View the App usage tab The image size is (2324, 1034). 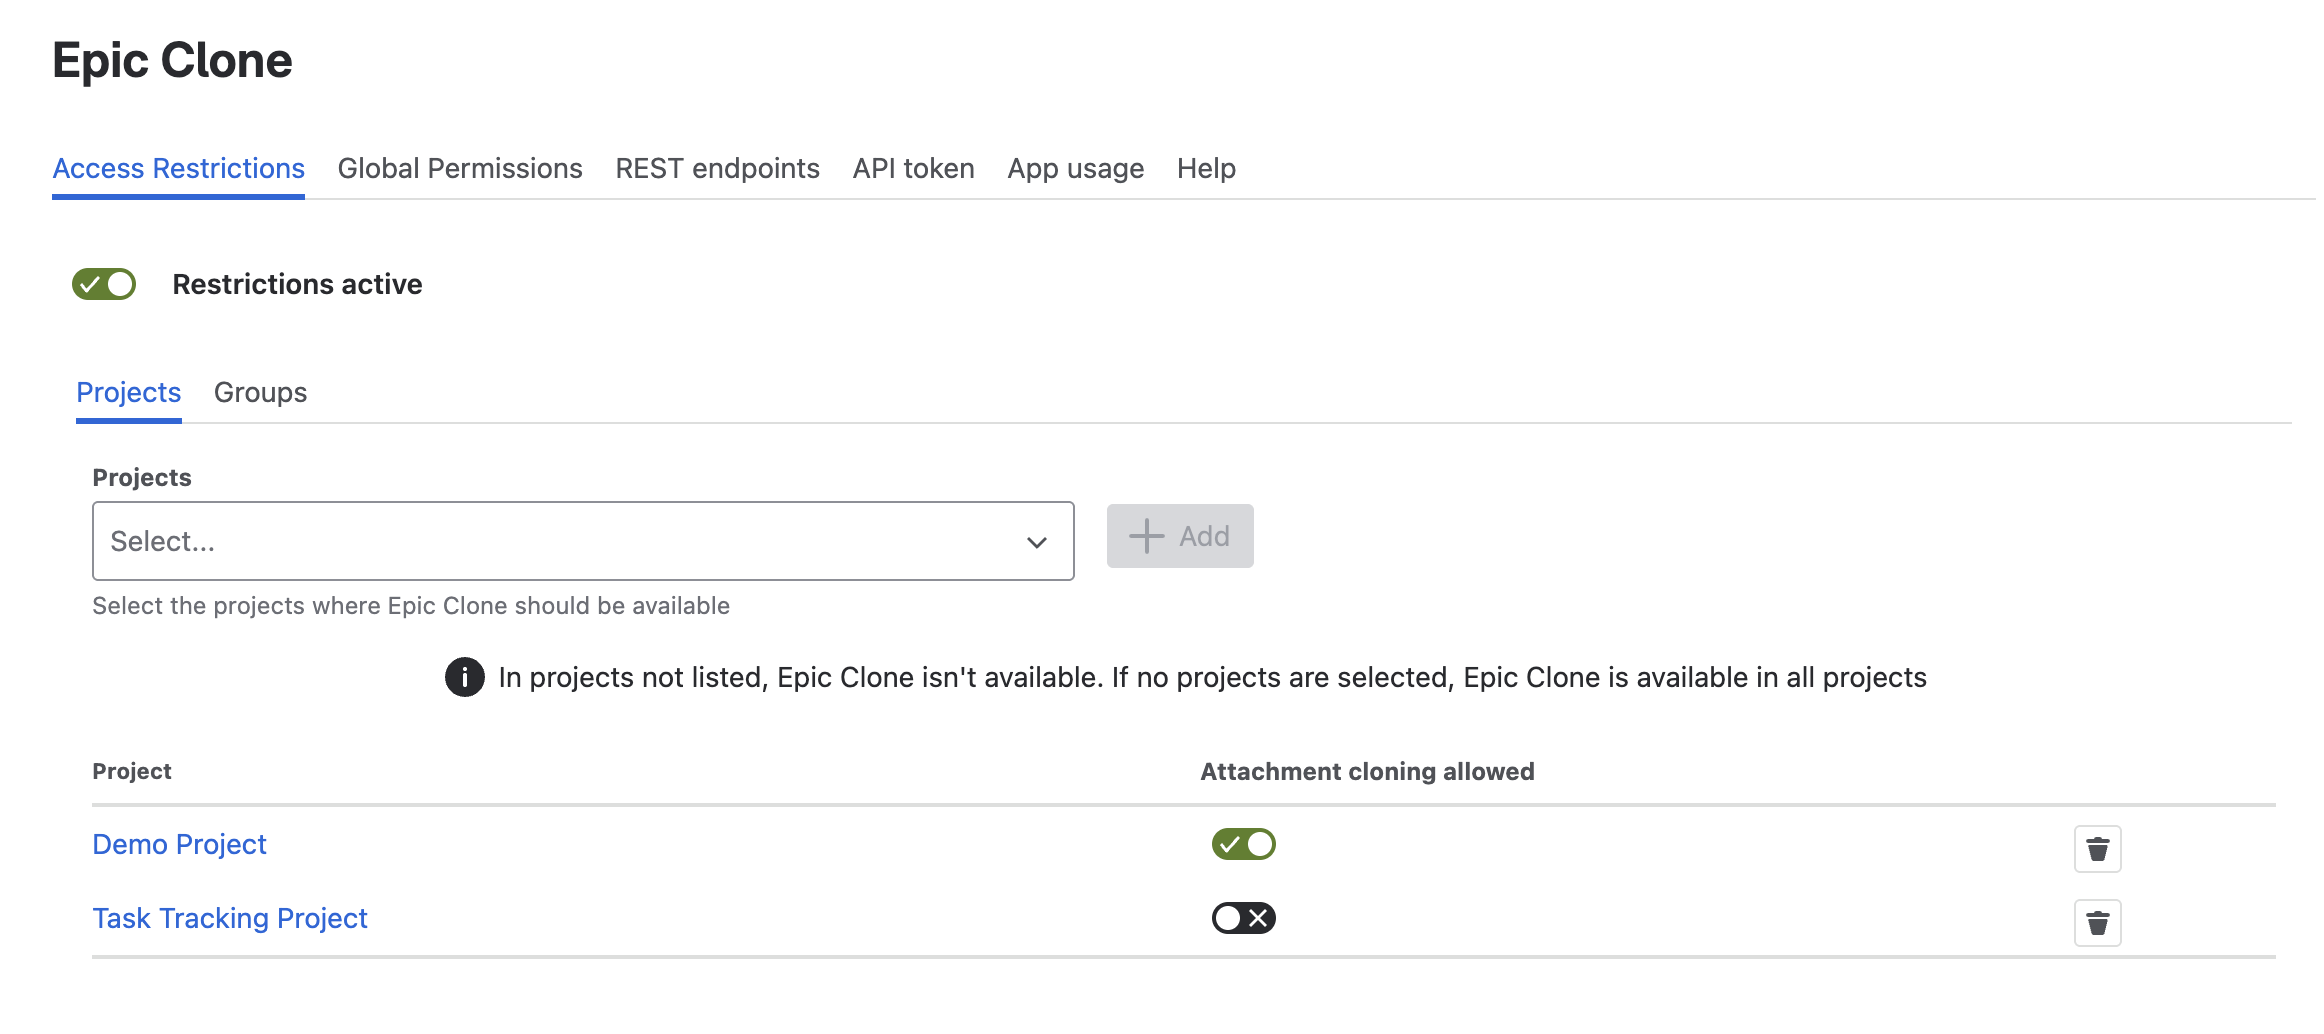pyautogui.click(x=1075, y=168)
